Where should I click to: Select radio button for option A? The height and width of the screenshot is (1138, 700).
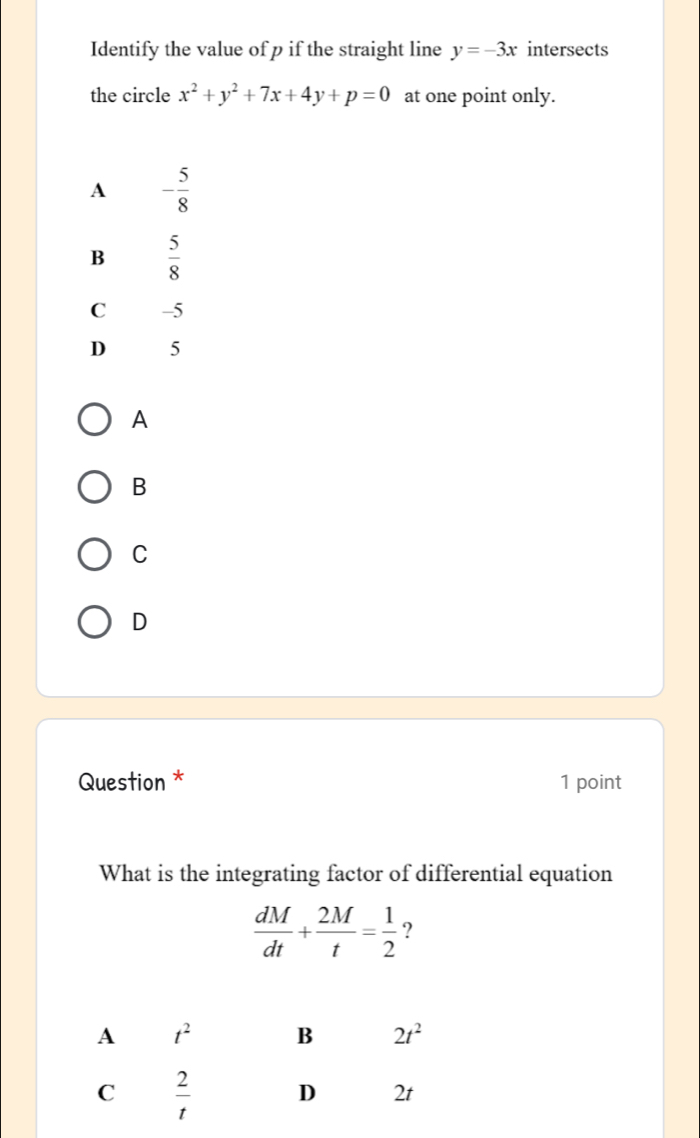tap(95, 423)
